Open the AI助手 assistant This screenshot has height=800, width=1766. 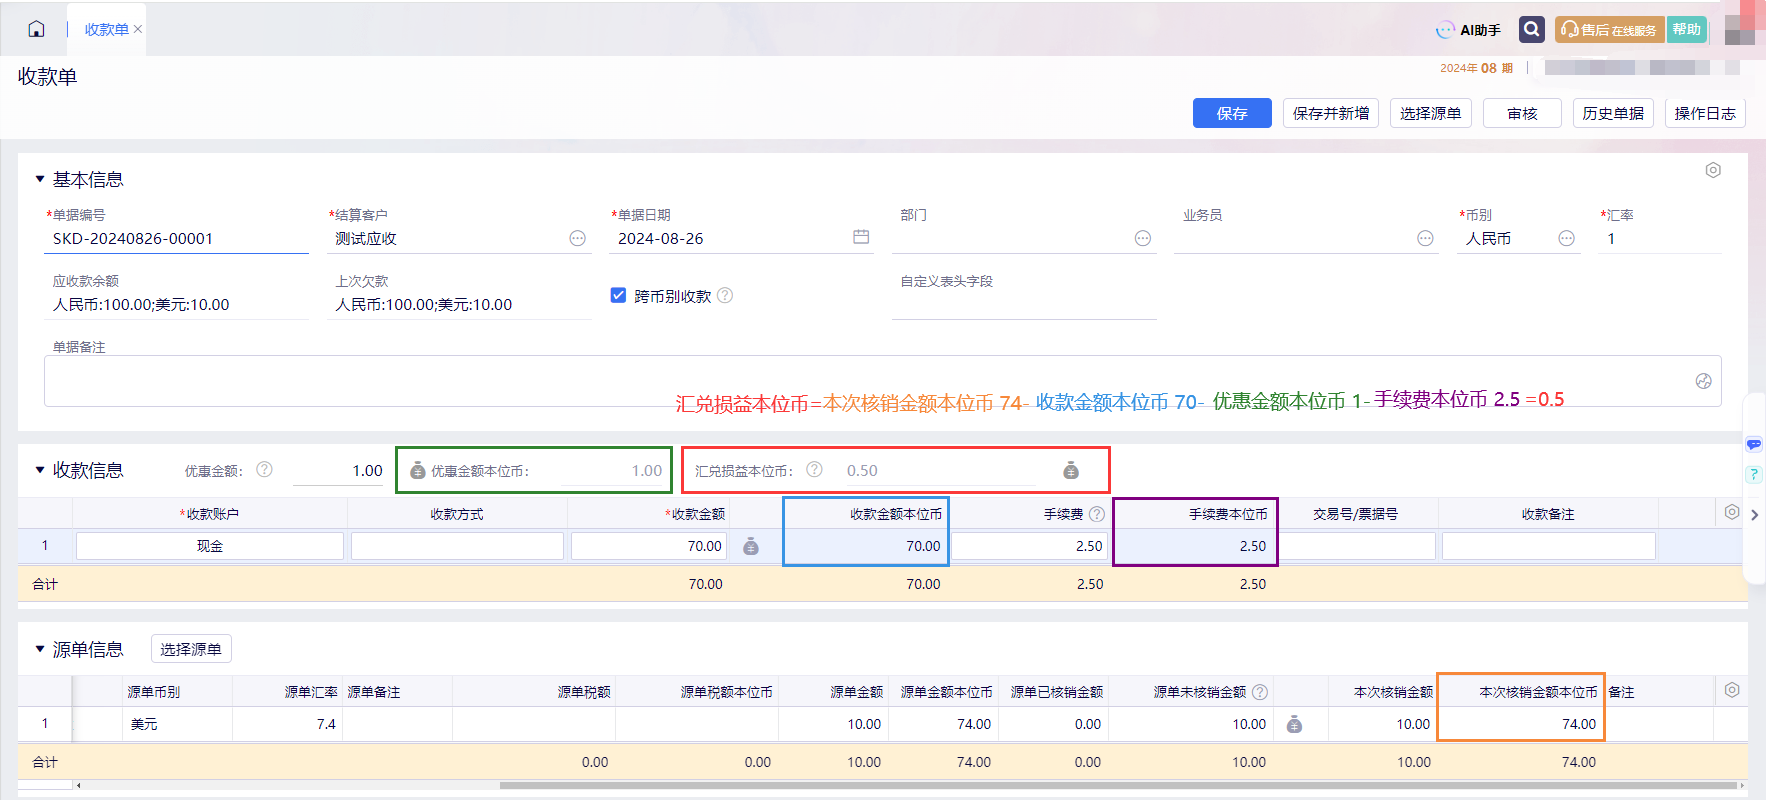[1468, 30]
